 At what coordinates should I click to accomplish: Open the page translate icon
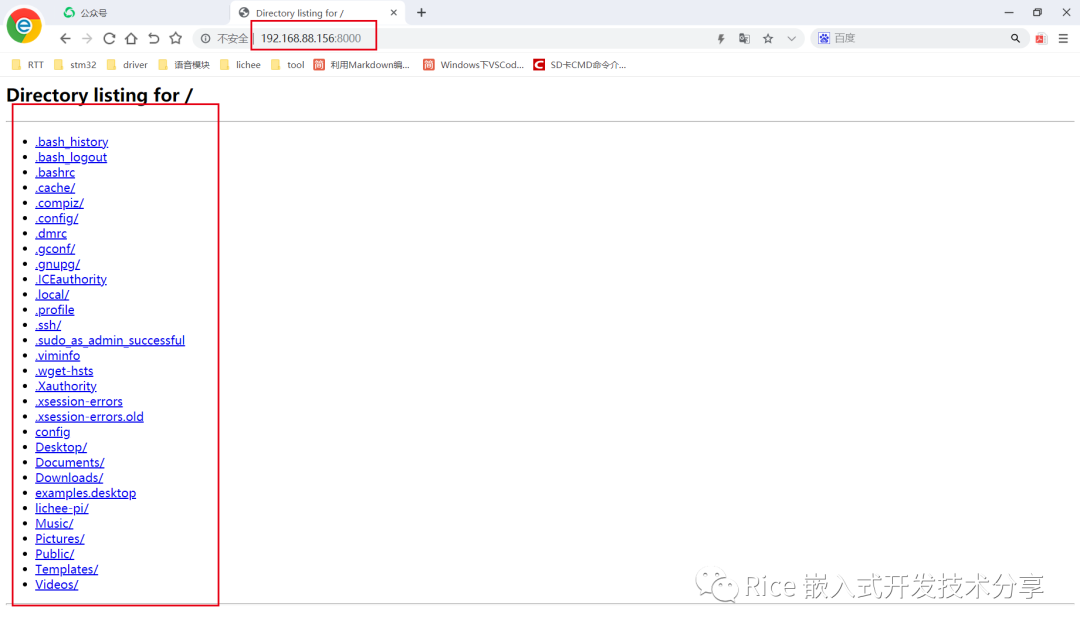[x=744, y=39]
